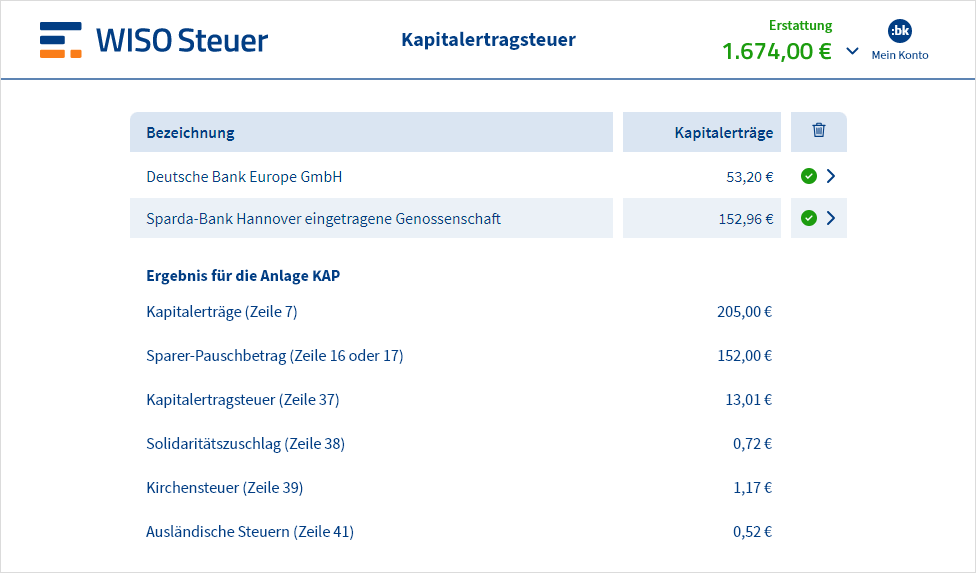Expand Deutsche Bank Europe GmbH entry arrow

(831, 176)
